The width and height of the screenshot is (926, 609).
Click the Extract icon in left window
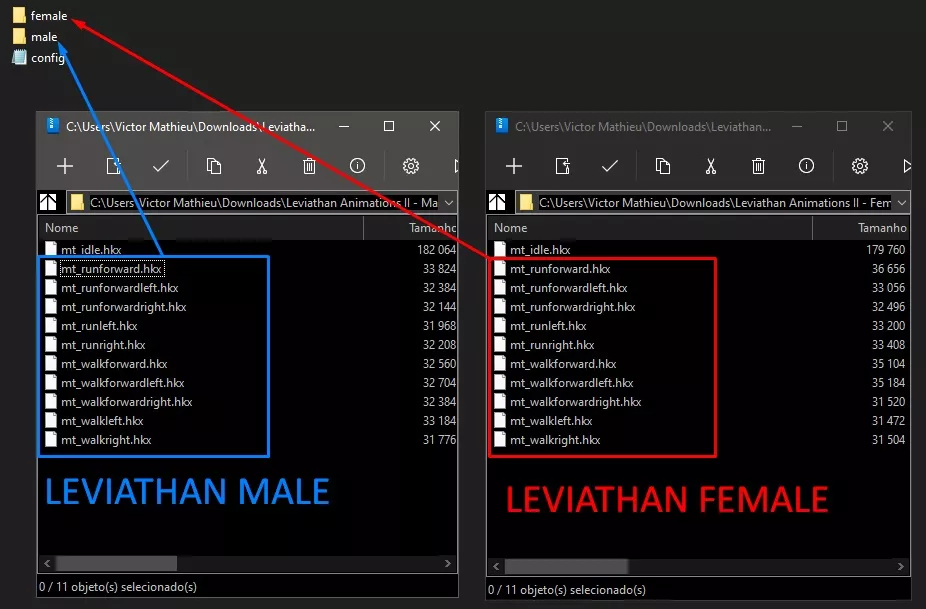[113, 166]
